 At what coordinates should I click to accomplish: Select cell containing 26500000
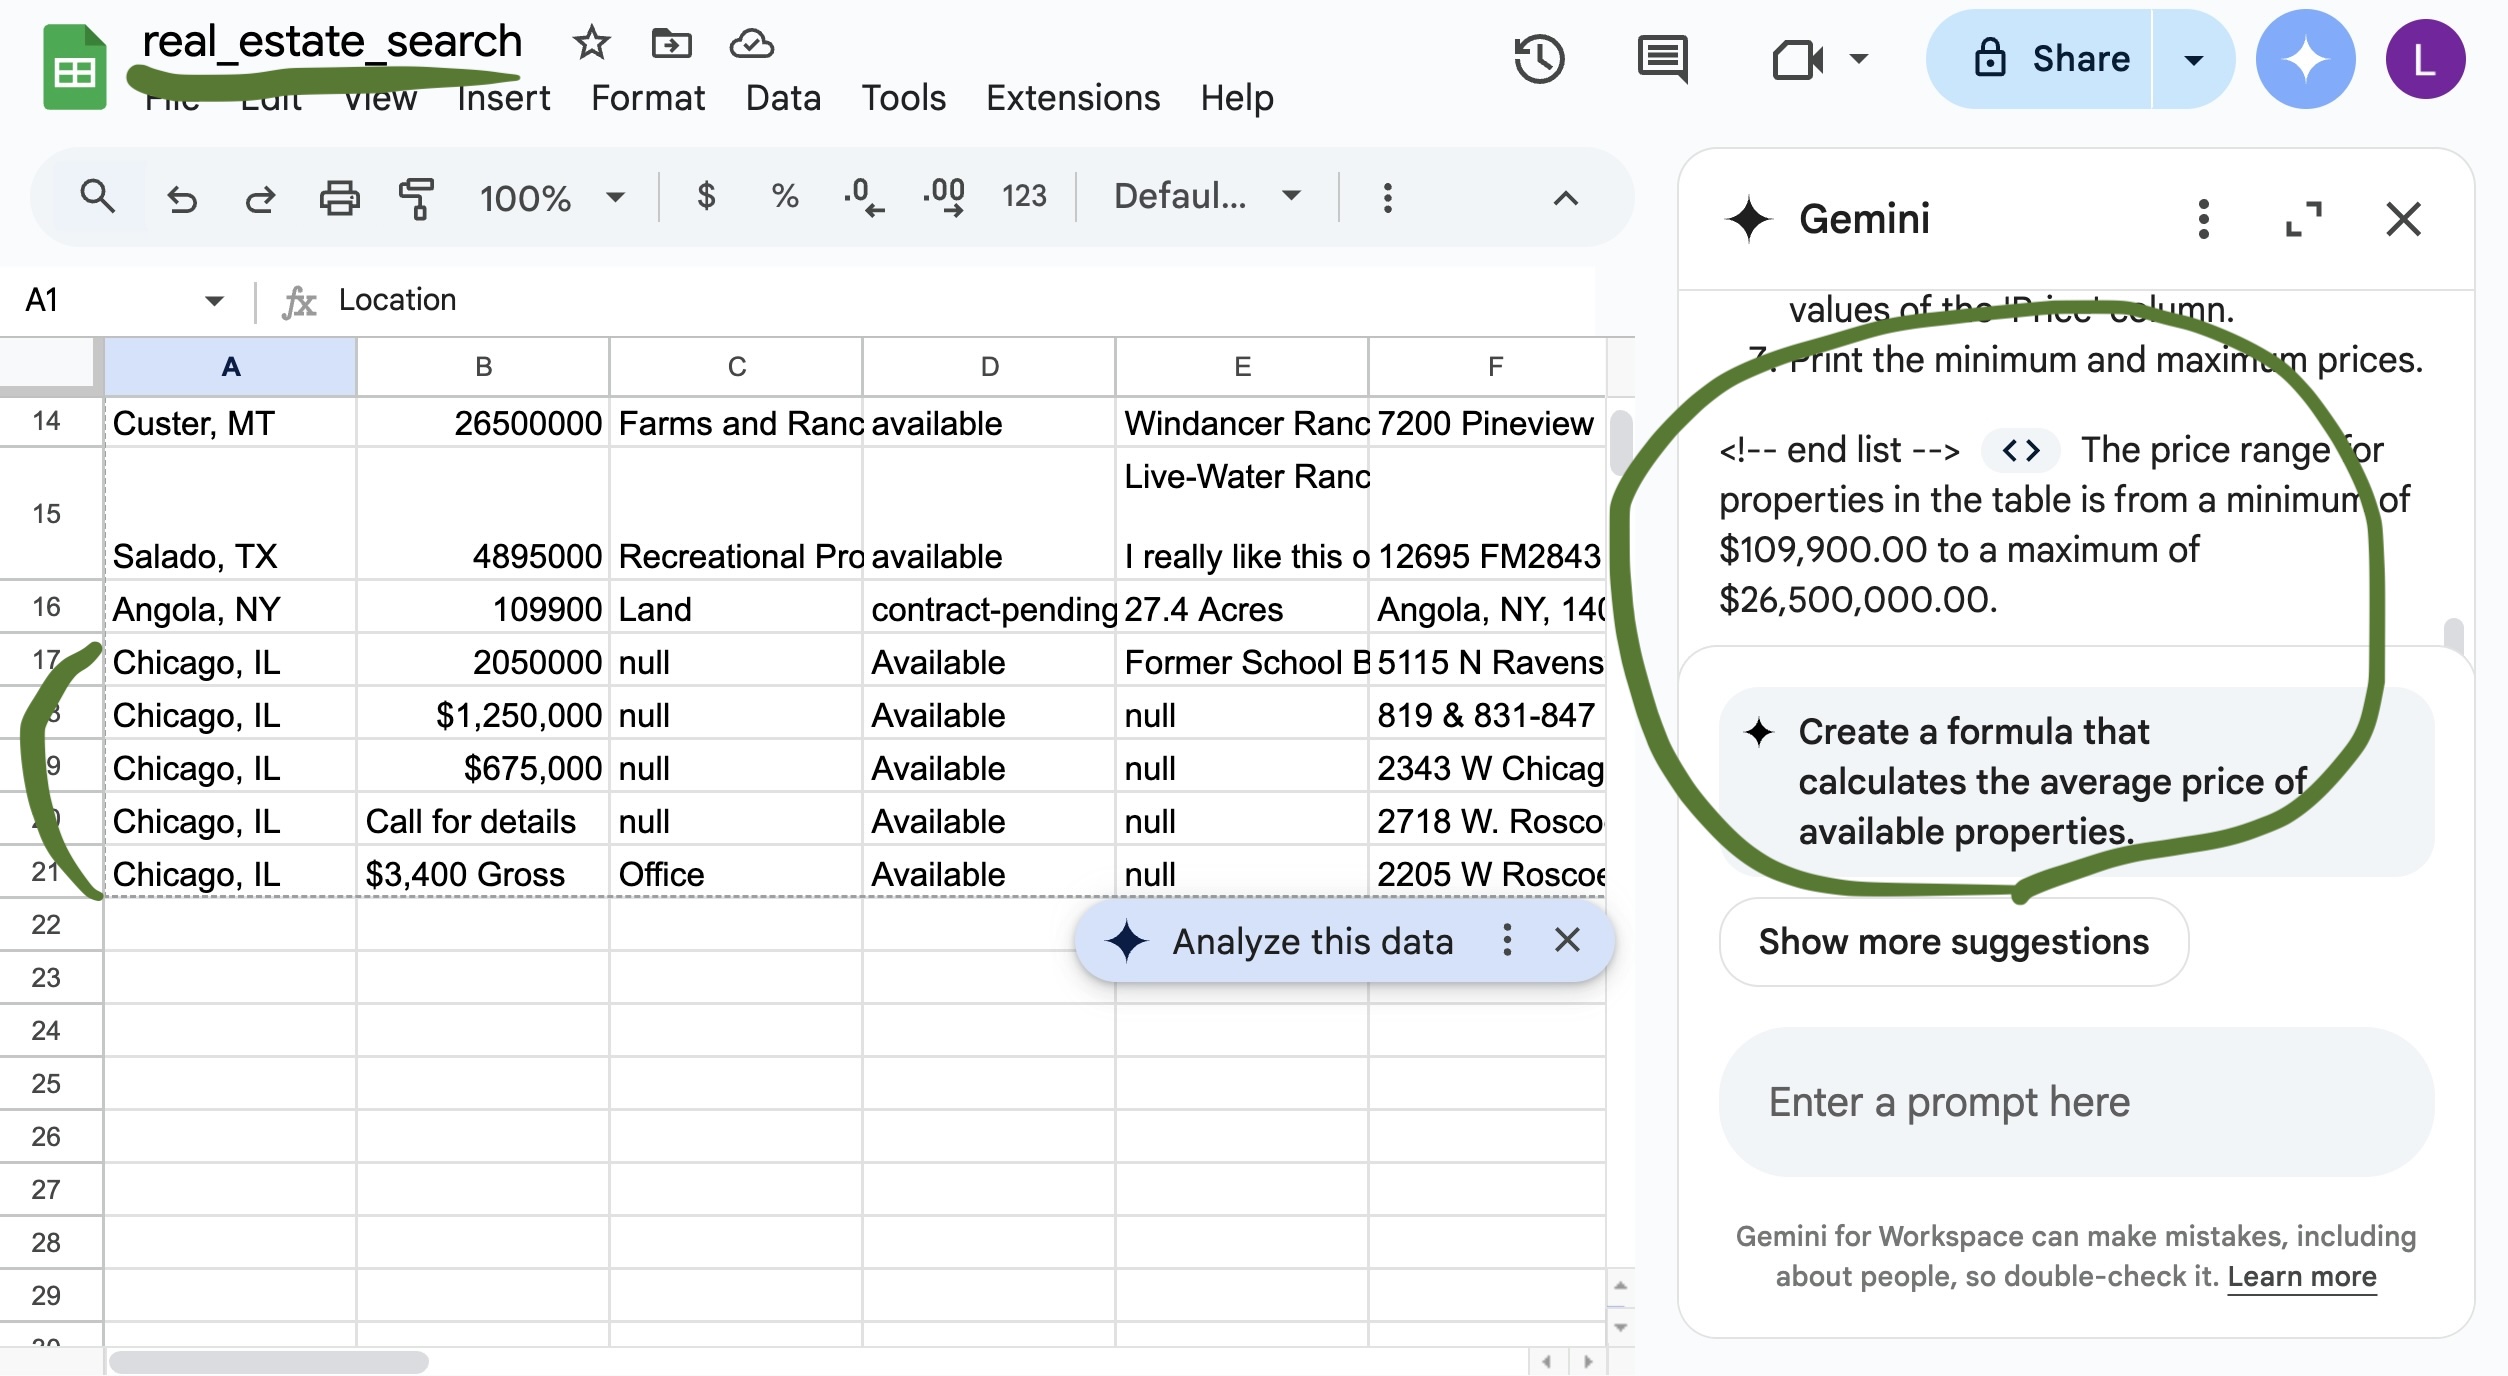coord(483,423)
